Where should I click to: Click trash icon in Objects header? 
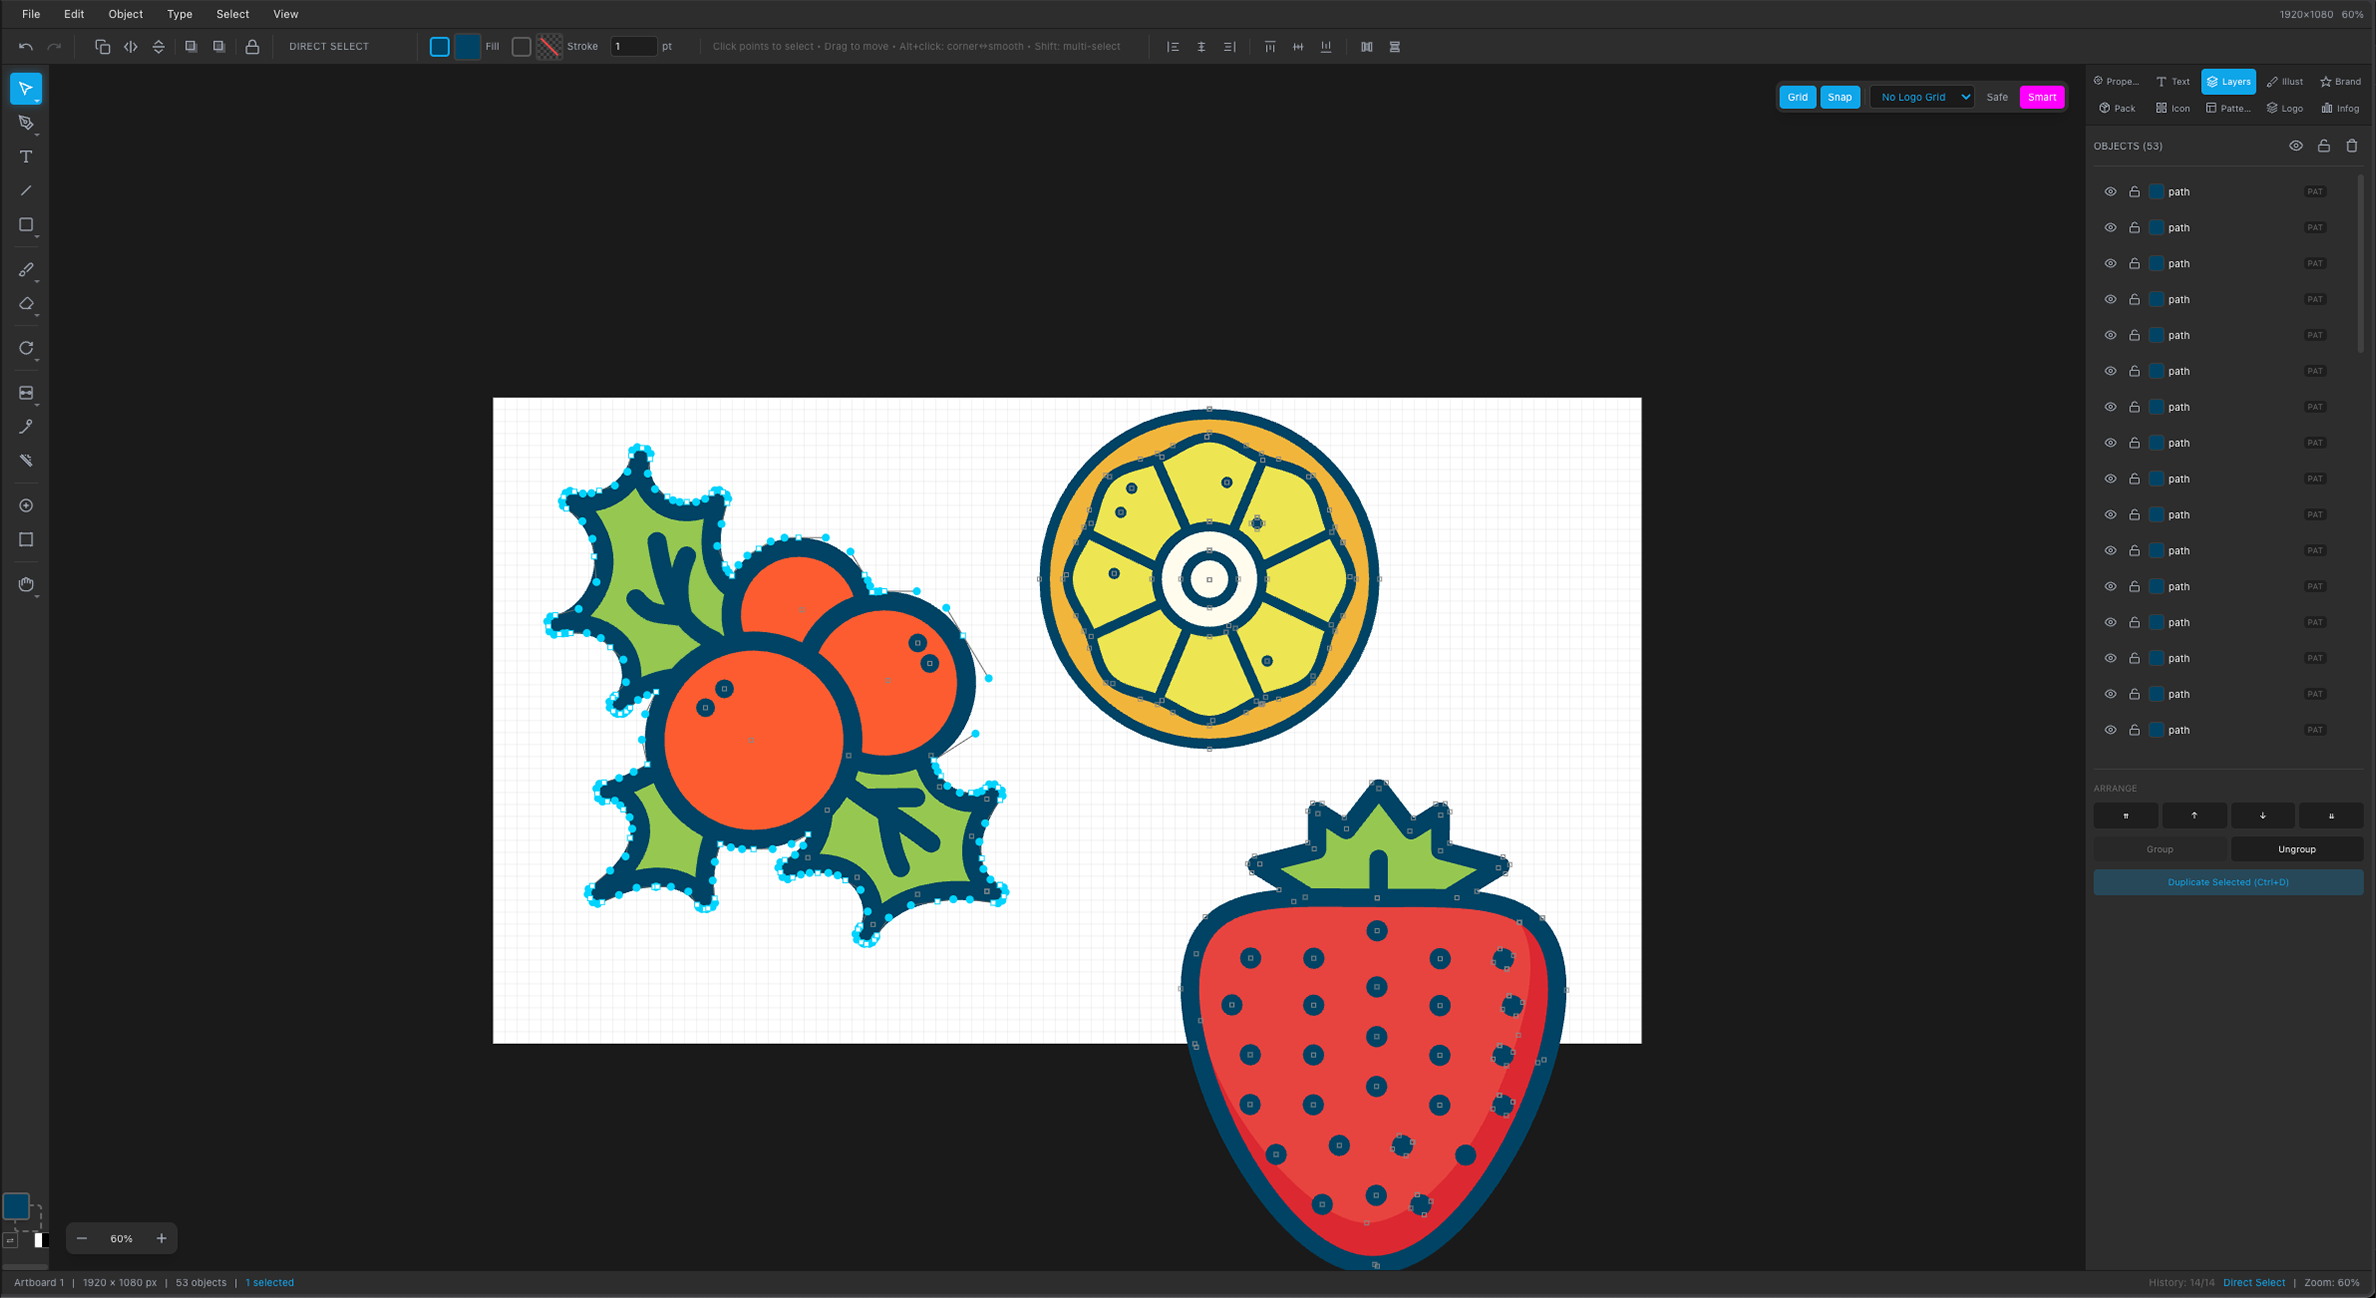[x=2351, y=146]
